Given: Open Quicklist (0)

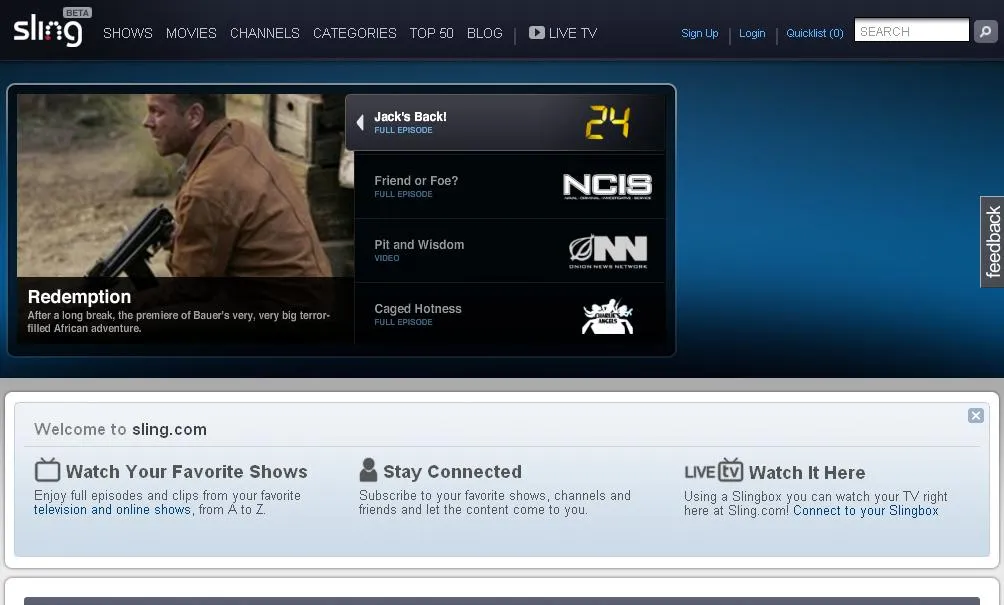Looking at the screenshot, I should pos(814,33).
